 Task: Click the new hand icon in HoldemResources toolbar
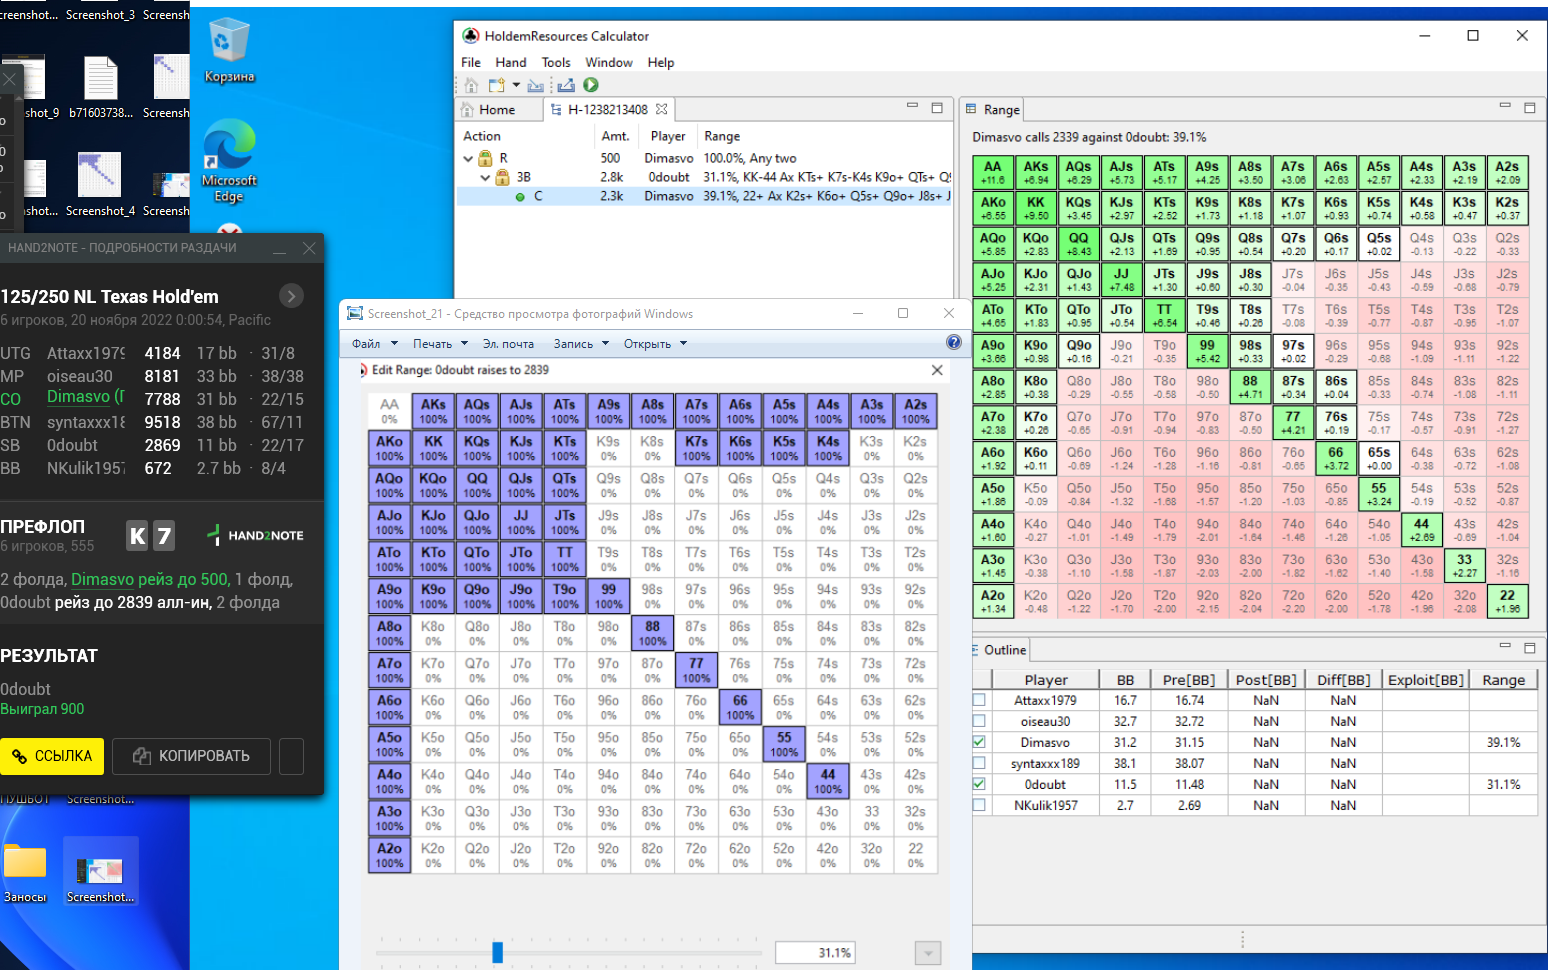point(496,86)
